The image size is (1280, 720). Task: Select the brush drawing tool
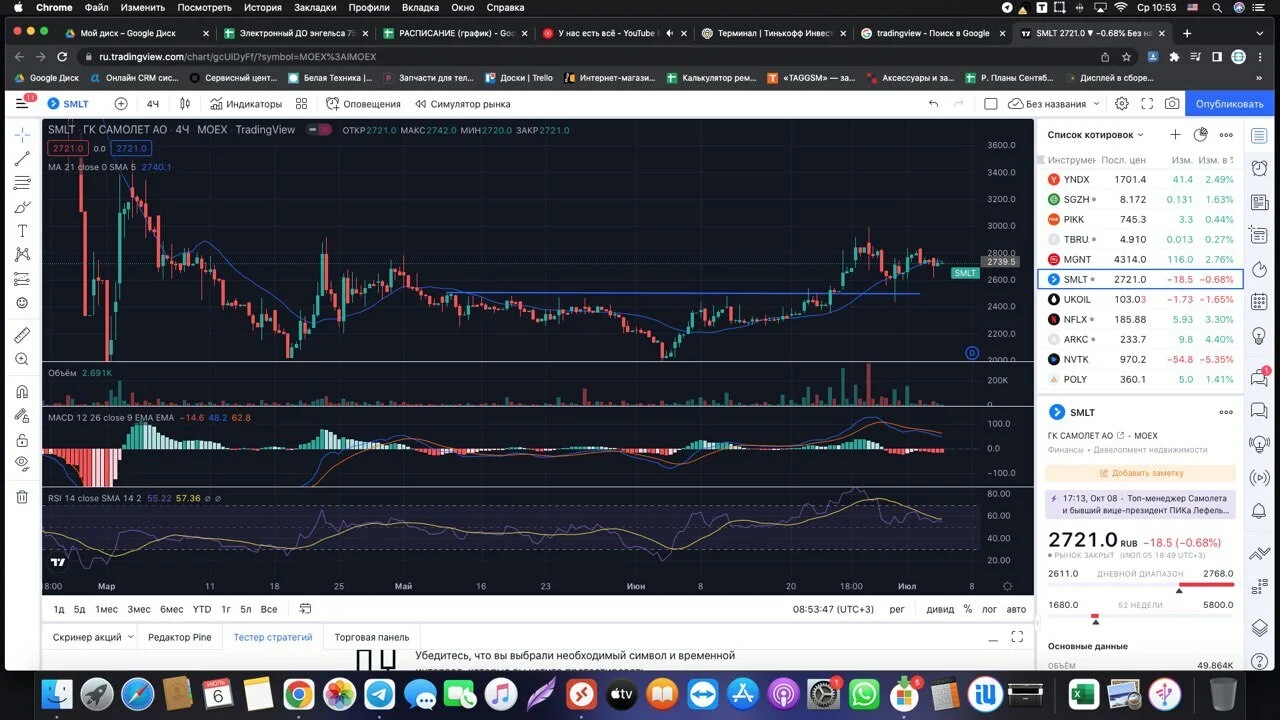(22, 207)
